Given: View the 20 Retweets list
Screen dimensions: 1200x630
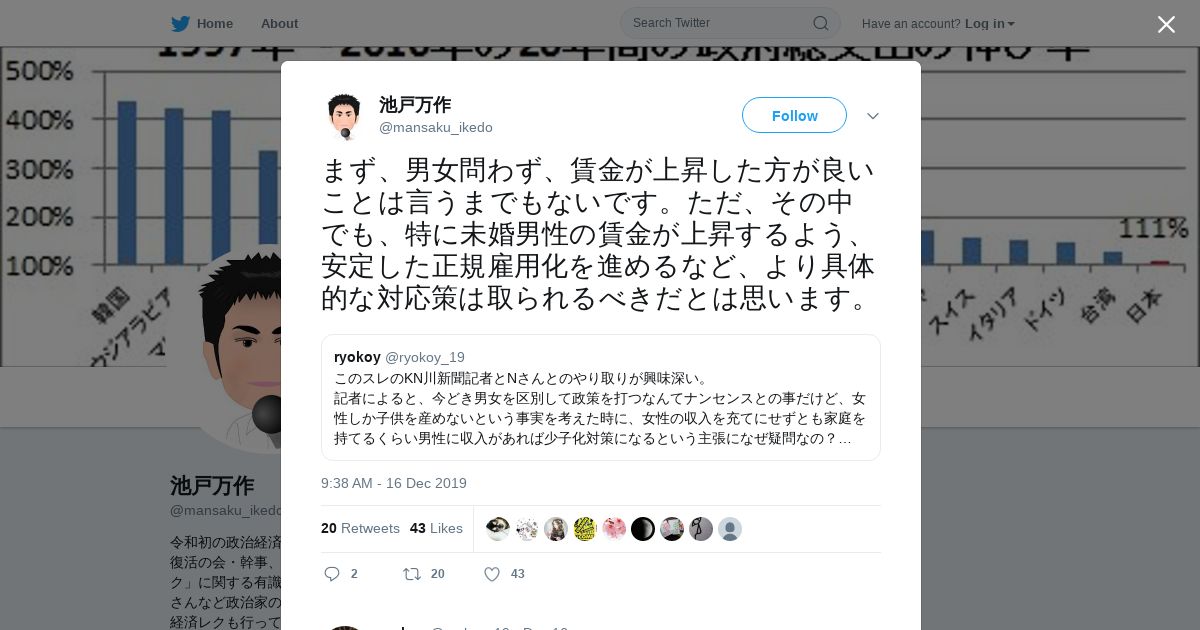Looking at the screenshot, I should [360, 528].
